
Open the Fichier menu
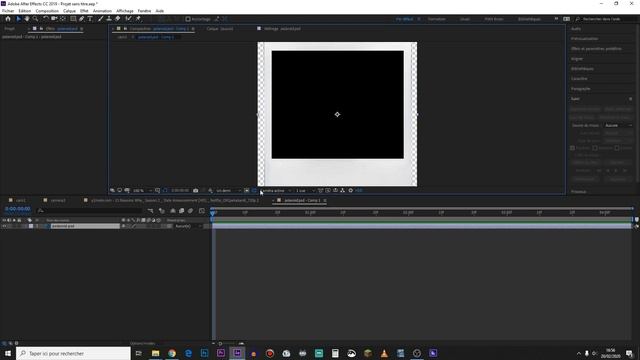(8, 11)
